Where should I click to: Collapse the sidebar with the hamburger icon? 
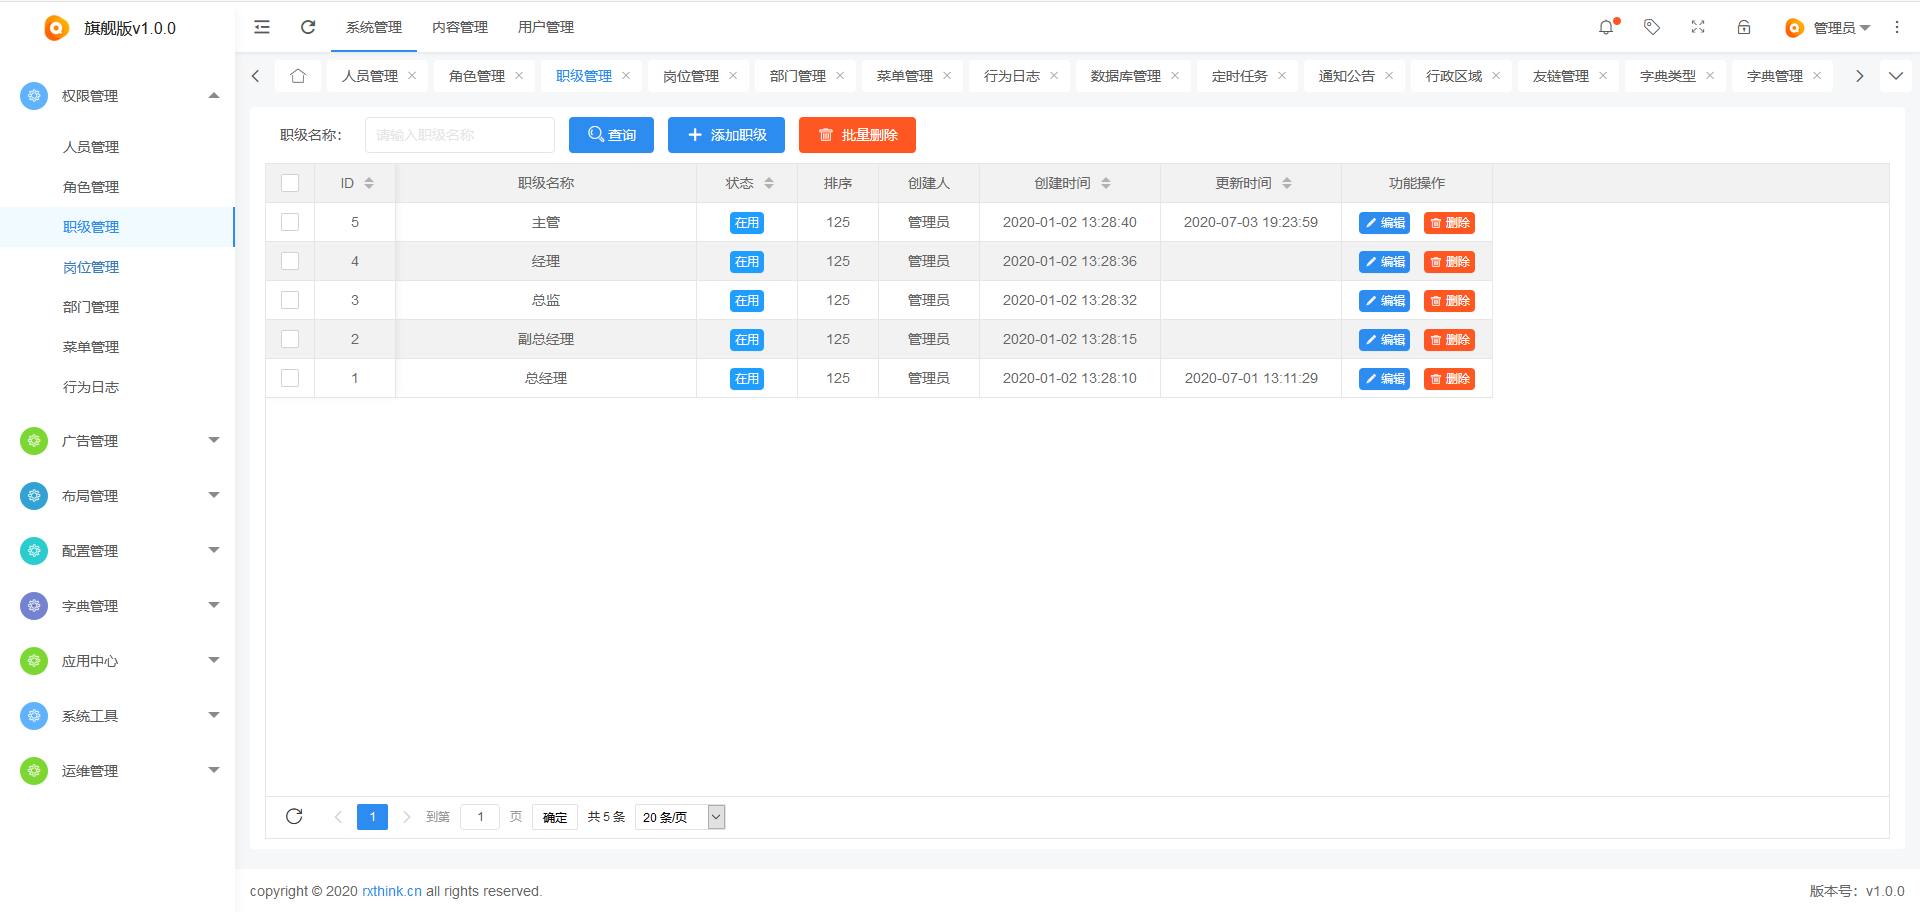[x=262, y=27]
